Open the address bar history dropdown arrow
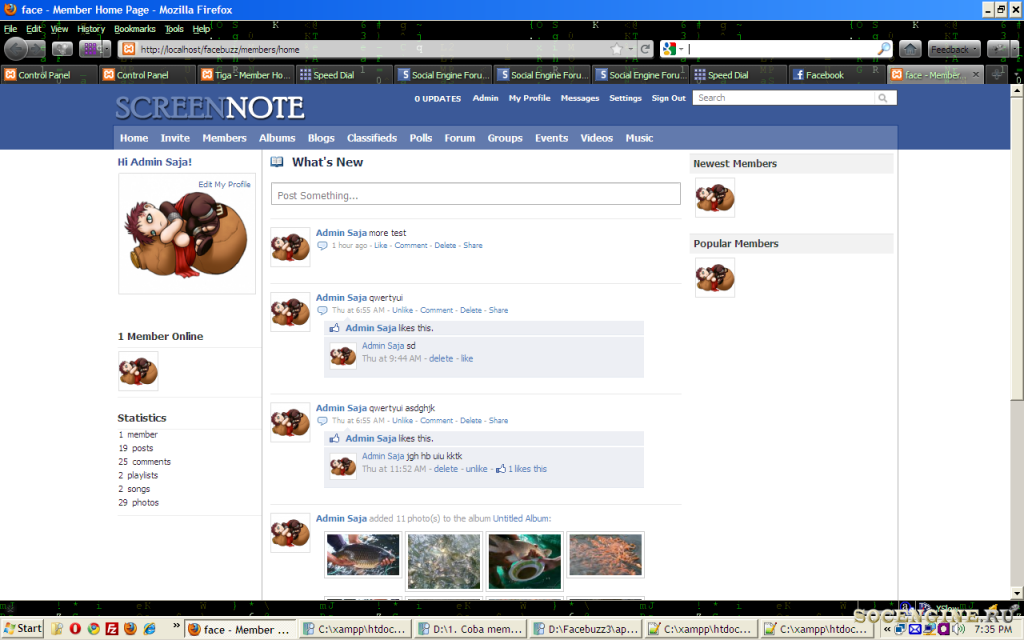 coord(631,49)
